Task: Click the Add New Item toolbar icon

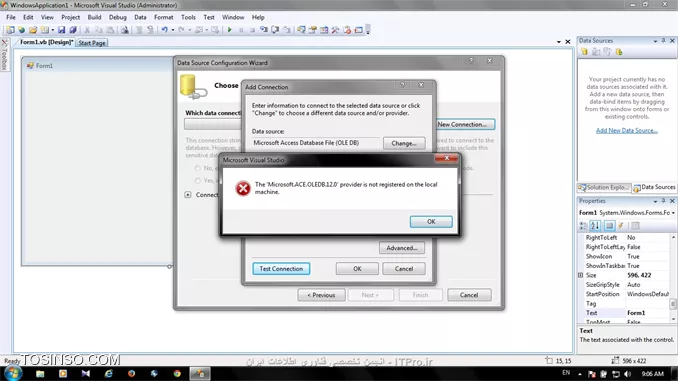Action: (45, 30)
